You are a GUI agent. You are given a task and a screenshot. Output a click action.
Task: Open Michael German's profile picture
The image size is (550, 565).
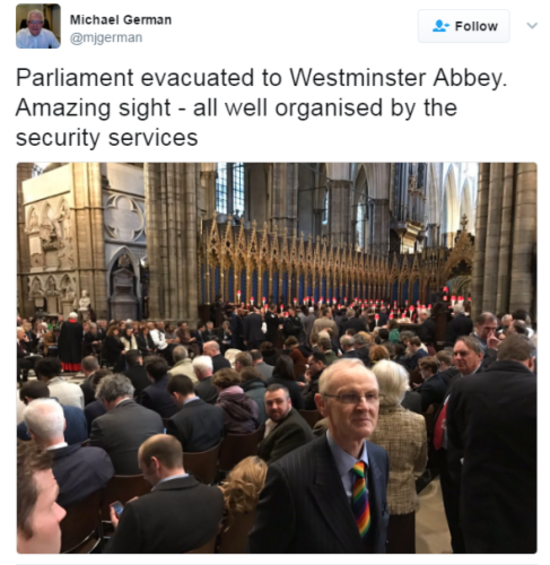click(38, 26)
